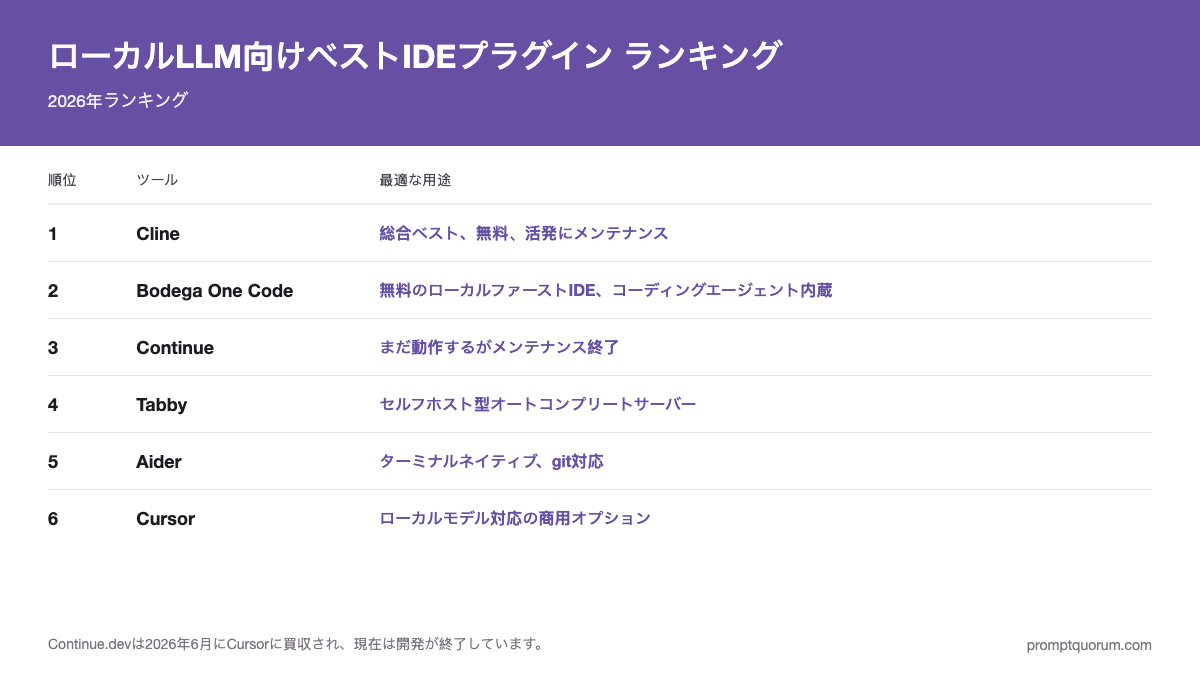Click the ローカルモデル対応の商用オプション text
Image resolution: width=1200 pixels, height=675 pixels.
pyautogui.click(x=515, y=518)
